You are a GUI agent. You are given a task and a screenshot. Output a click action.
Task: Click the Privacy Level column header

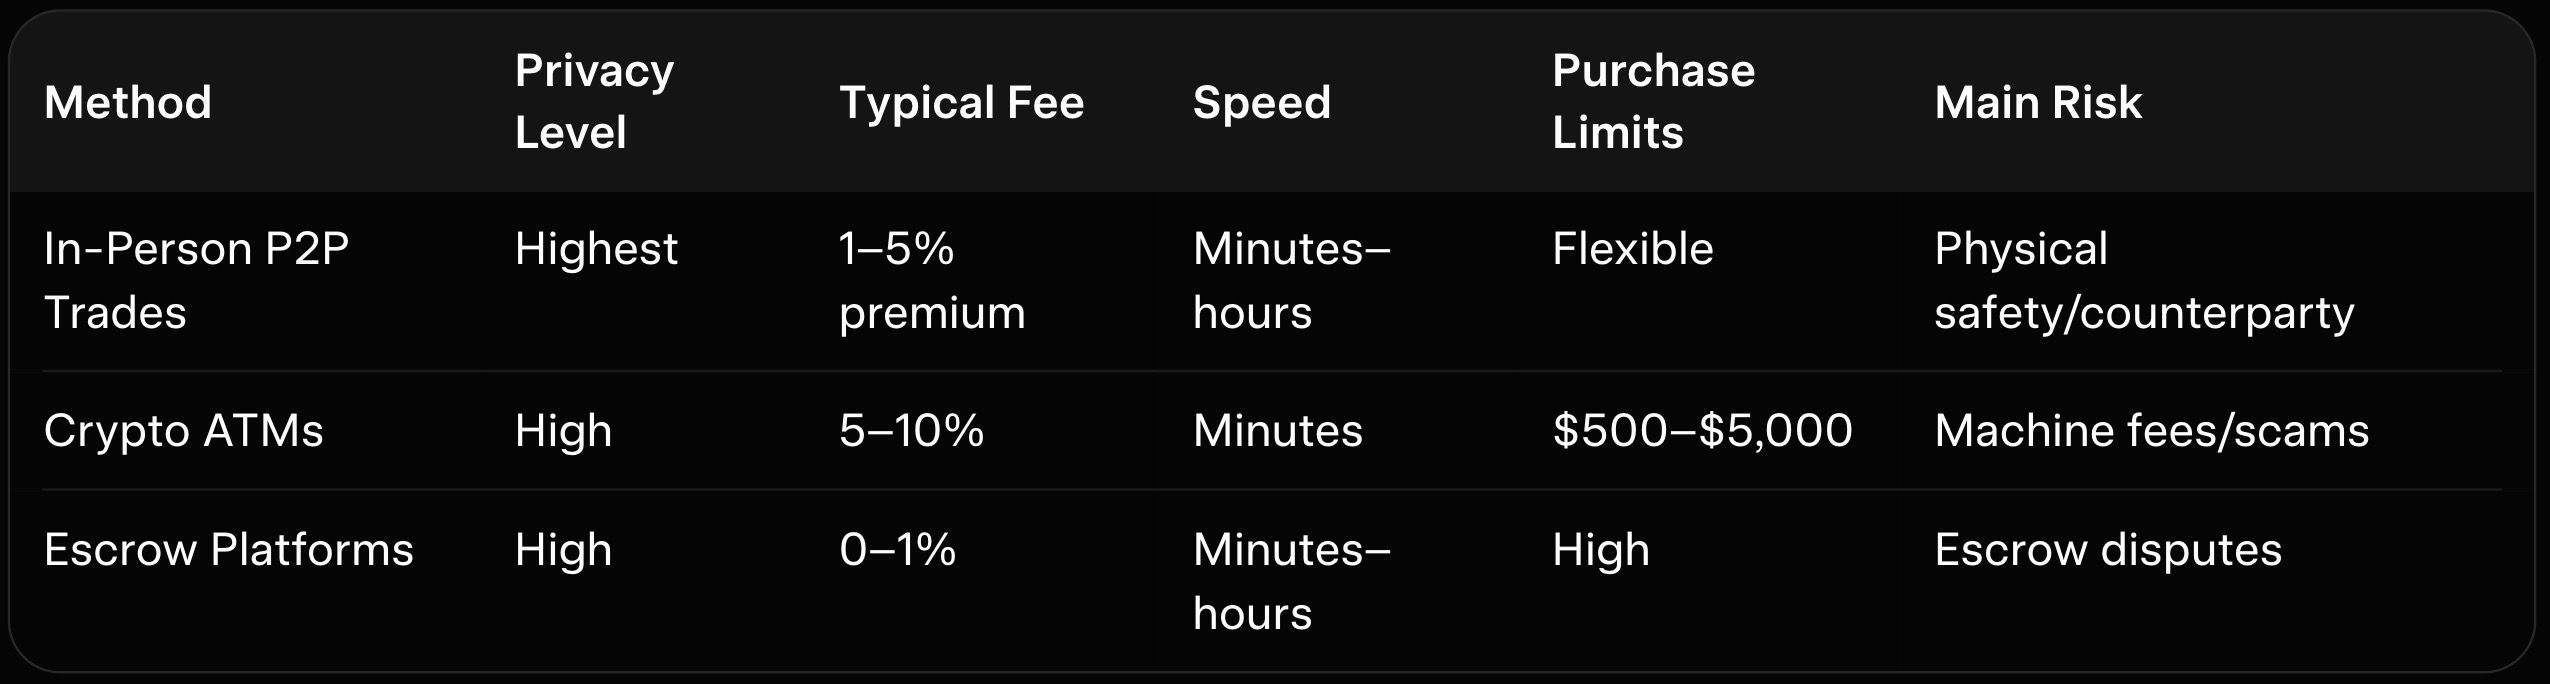[594, 101]
